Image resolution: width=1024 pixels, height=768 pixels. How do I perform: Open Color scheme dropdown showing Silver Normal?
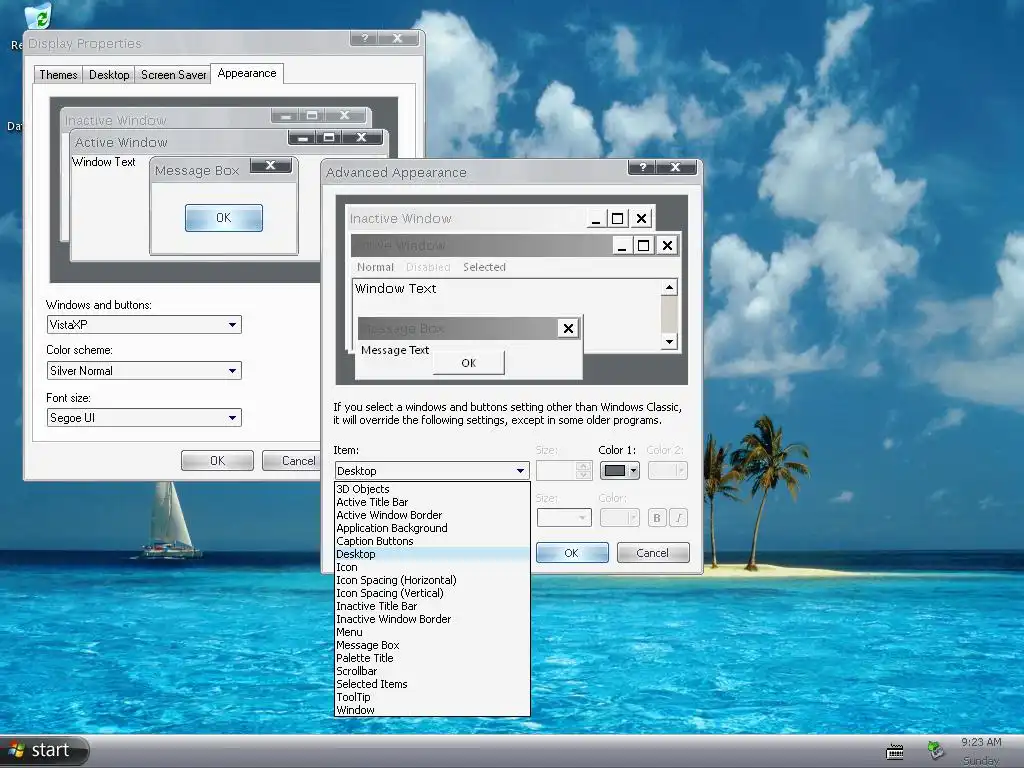[x=144, y=371]
